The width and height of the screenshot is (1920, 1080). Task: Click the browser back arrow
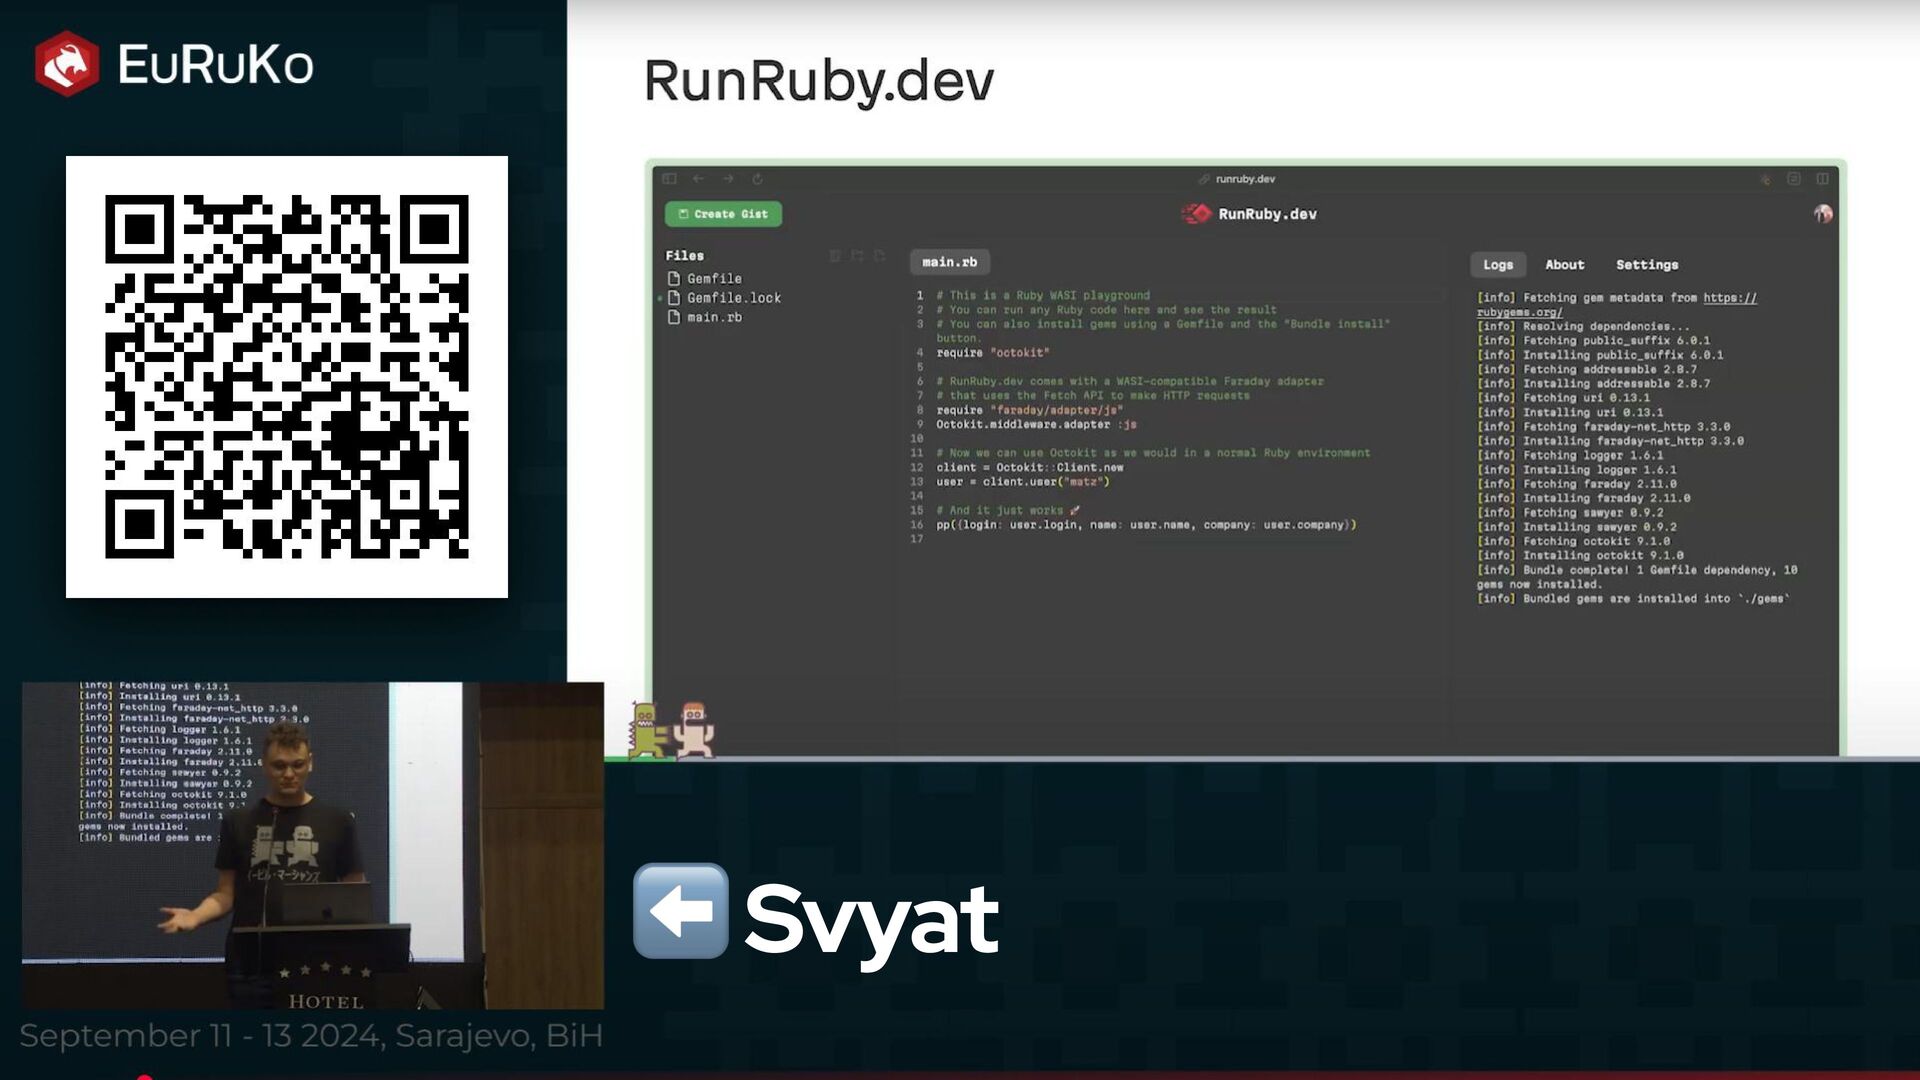pos(698,179)
